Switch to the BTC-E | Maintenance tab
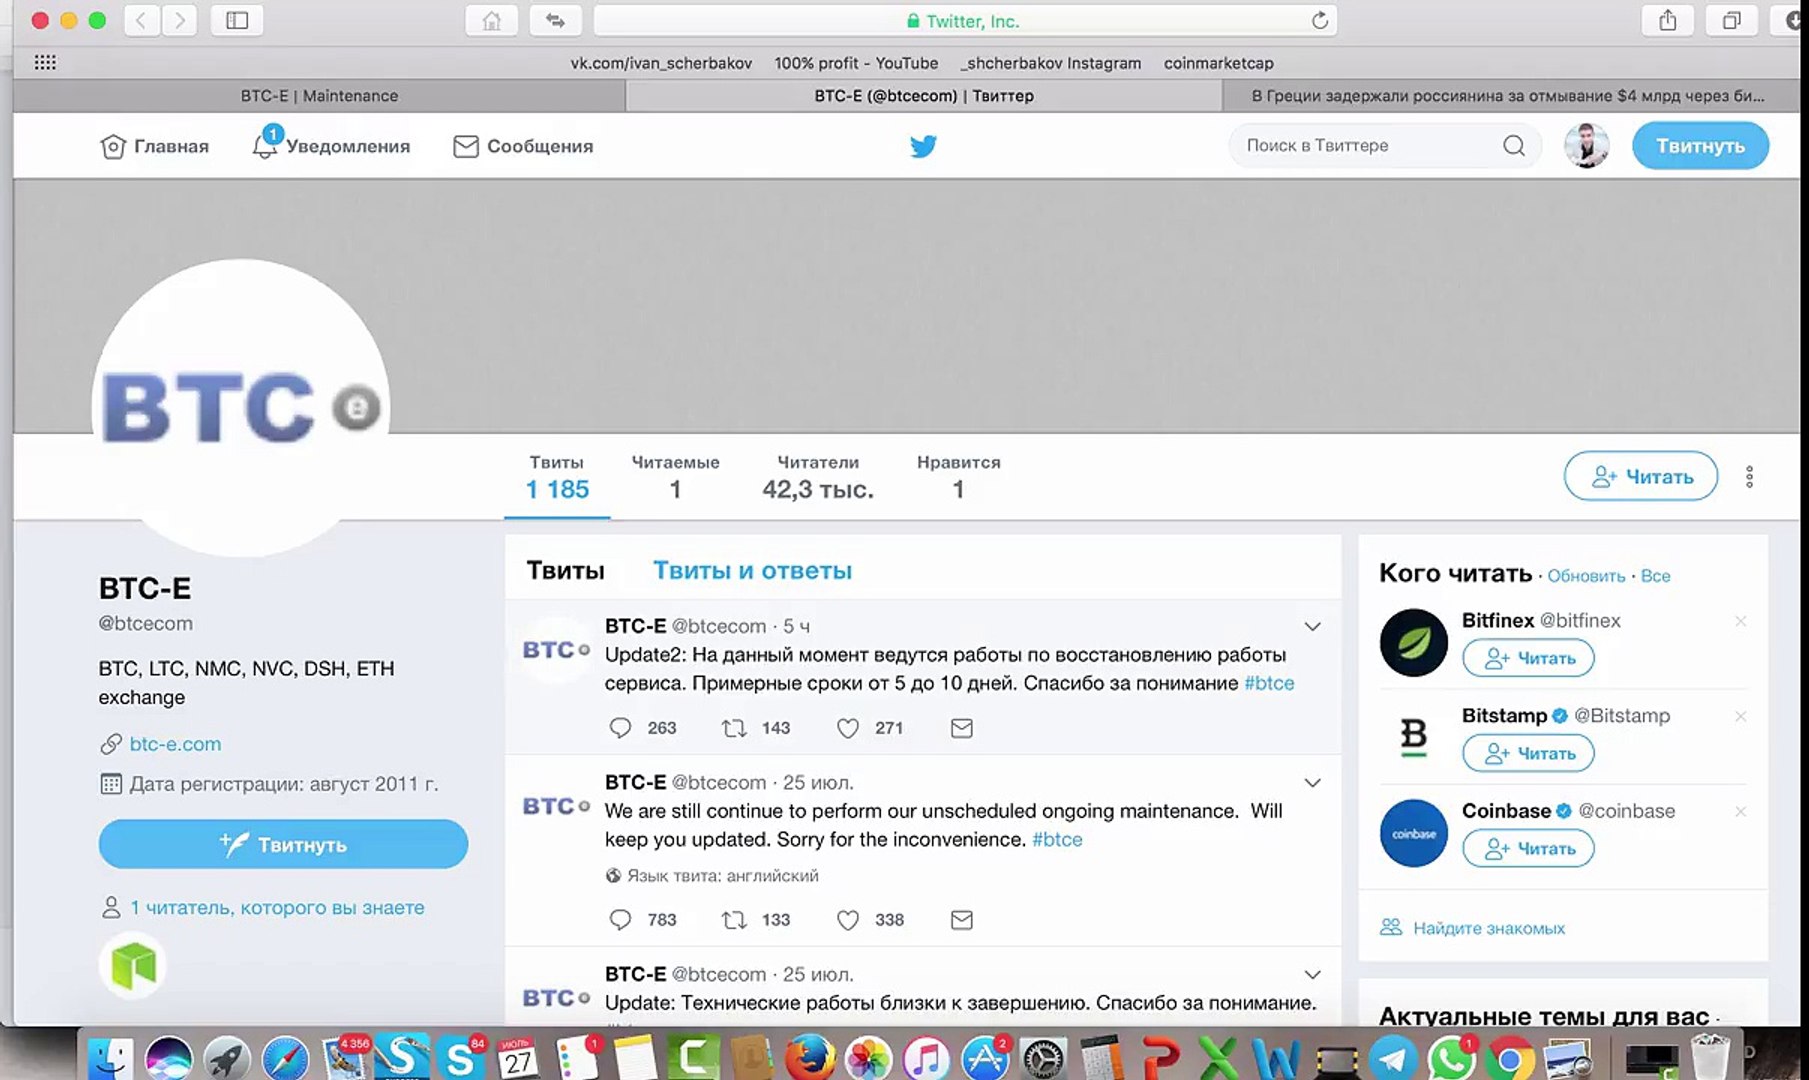1809x1080 pixels. (x=319, y=96)
